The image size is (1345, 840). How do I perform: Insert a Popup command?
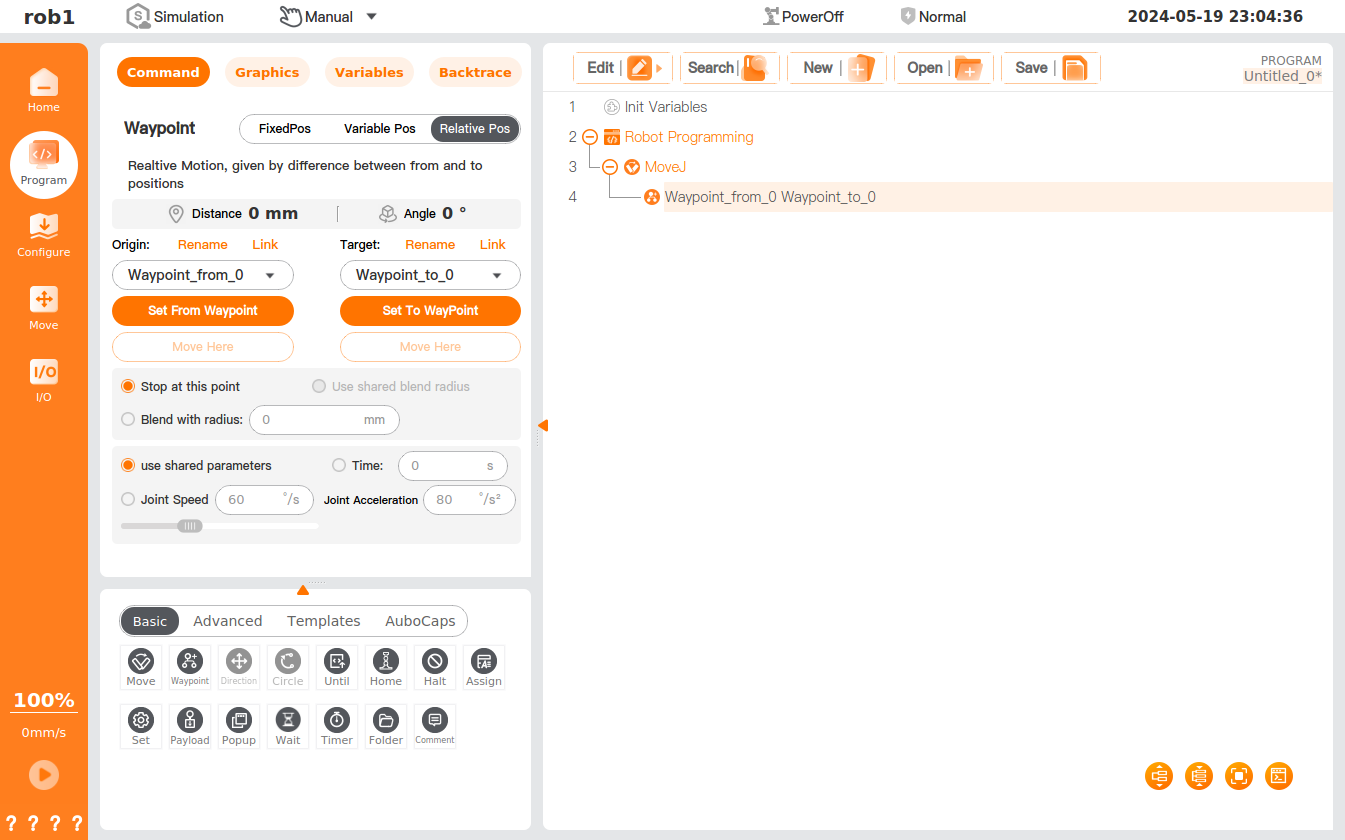(239, 725)
